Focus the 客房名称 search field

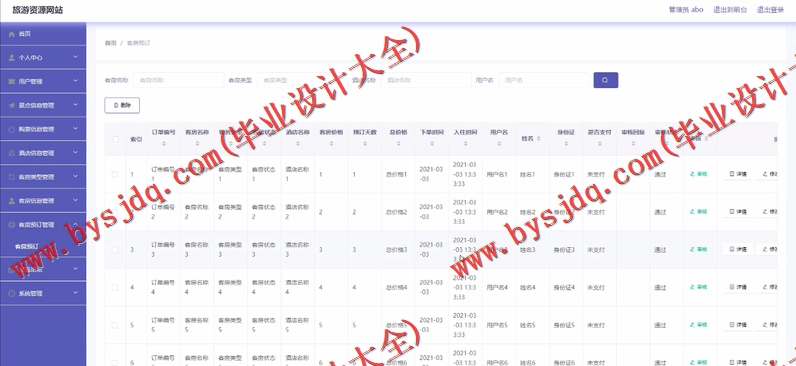(179, 80)
